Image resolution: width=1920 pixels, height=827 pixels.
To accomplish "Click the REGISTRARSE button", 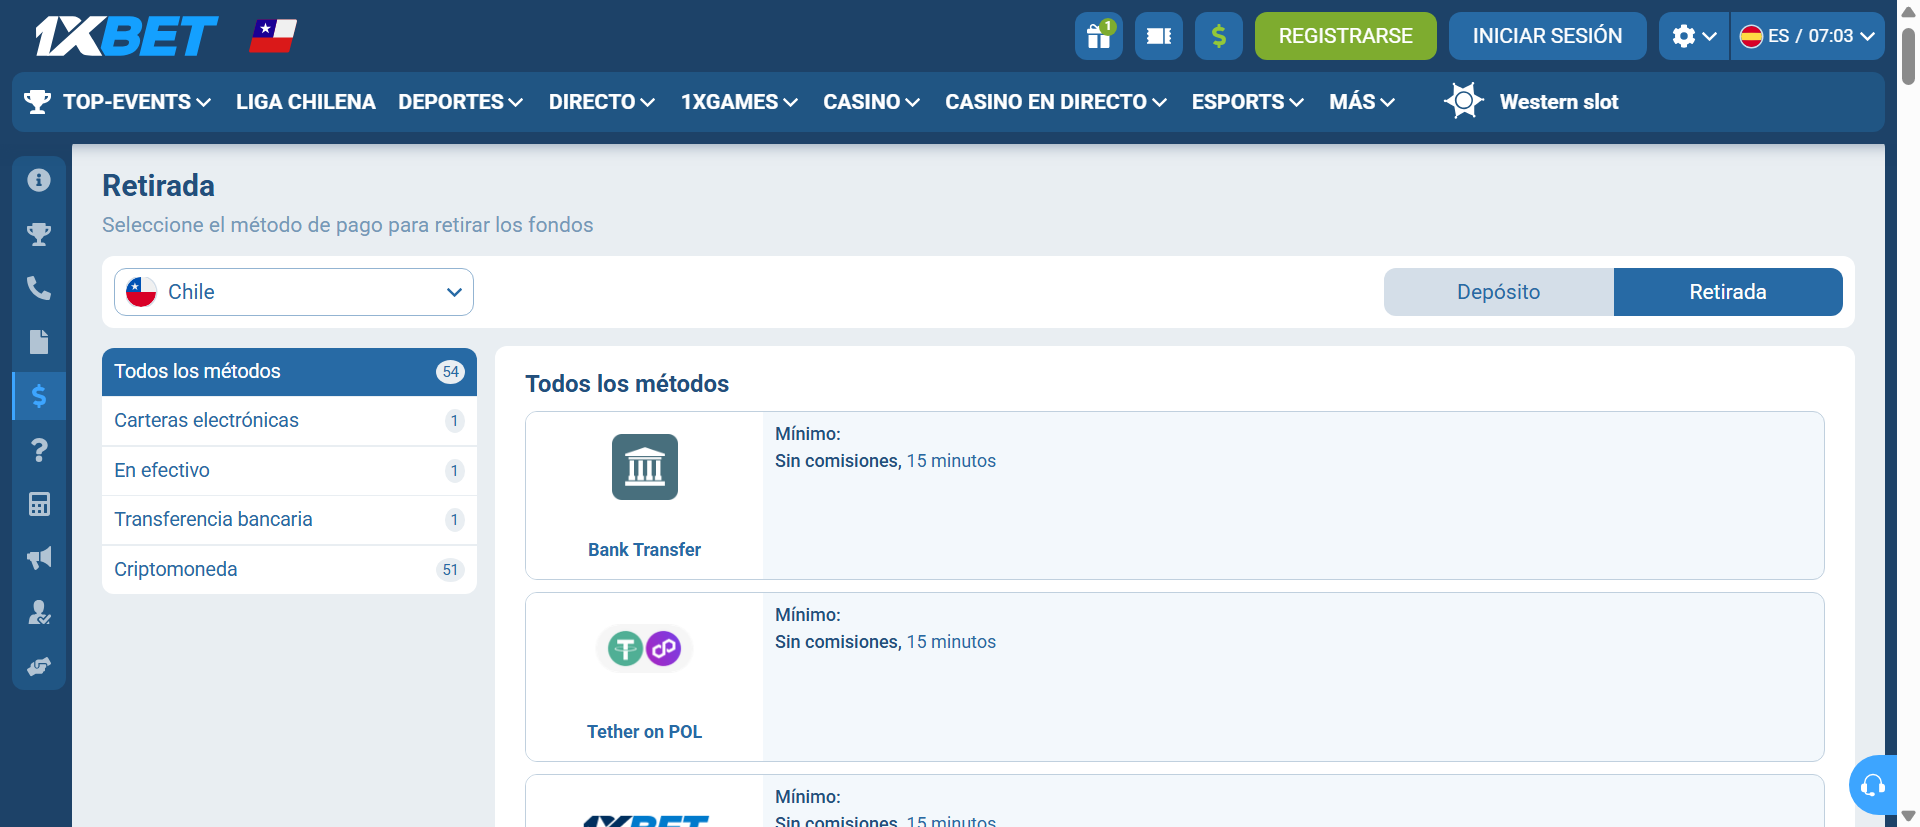I will [x=1346, y=36].
